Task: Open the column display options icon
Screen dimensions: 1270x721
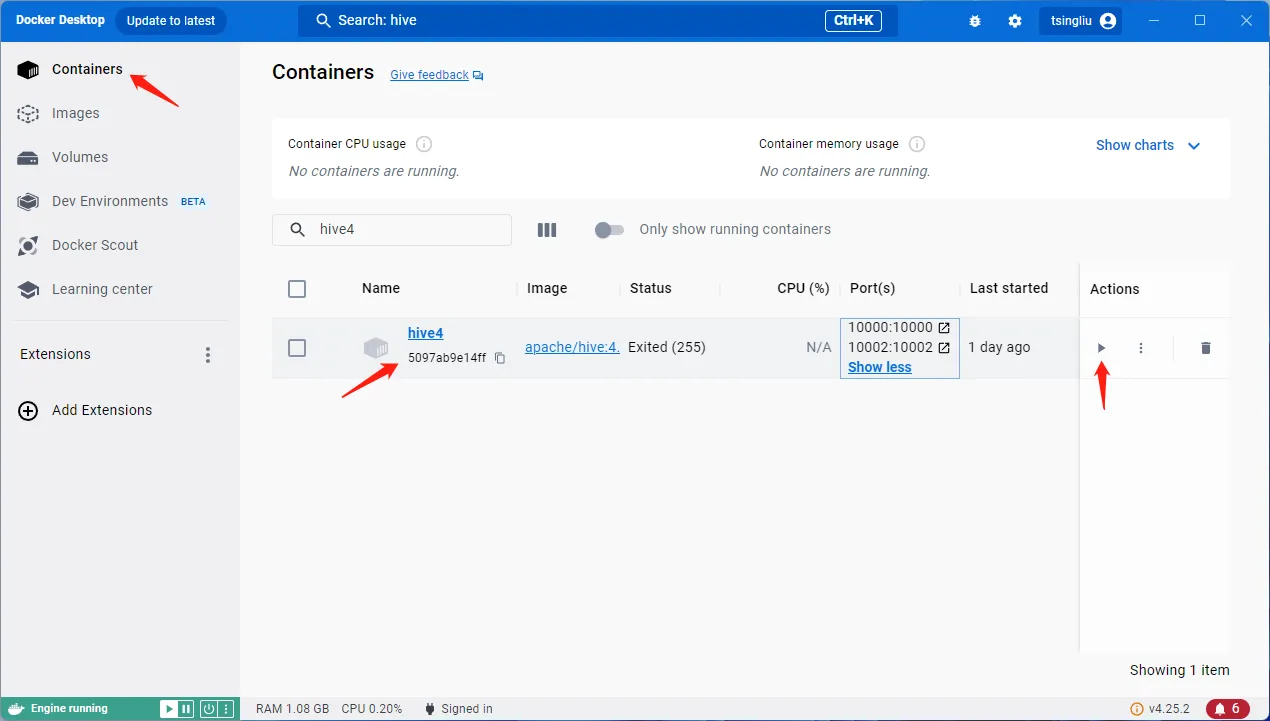Action: (x=547, y=230)
